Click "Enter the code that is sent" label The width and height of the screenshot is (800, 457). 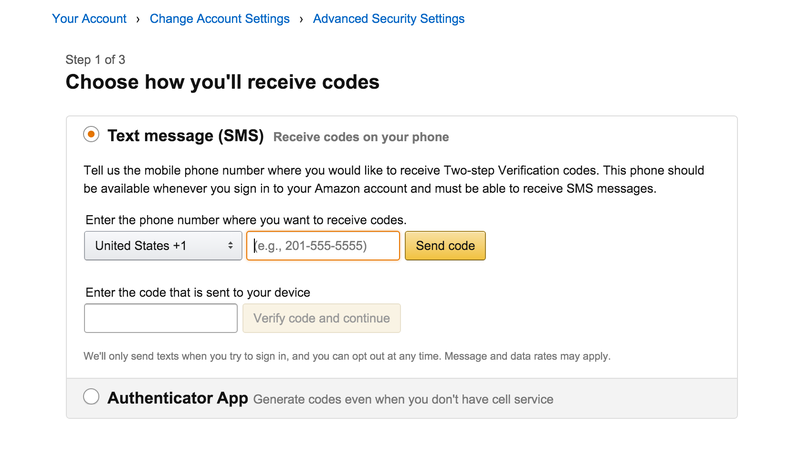198,292
